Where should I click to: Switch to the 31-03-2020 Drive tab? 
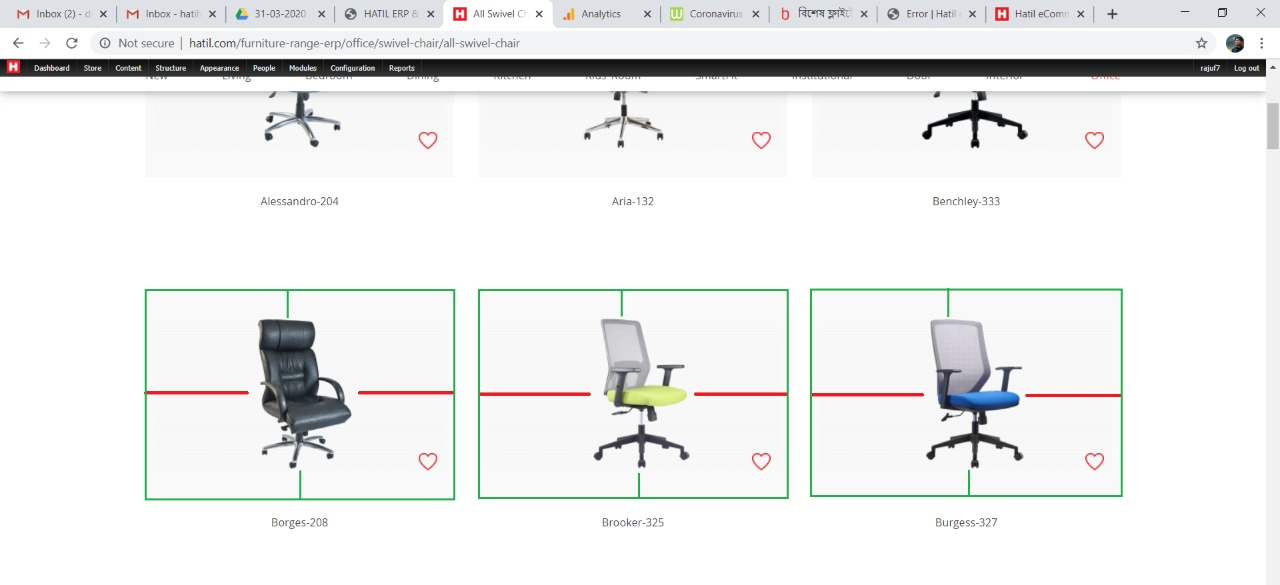(278, 14)
